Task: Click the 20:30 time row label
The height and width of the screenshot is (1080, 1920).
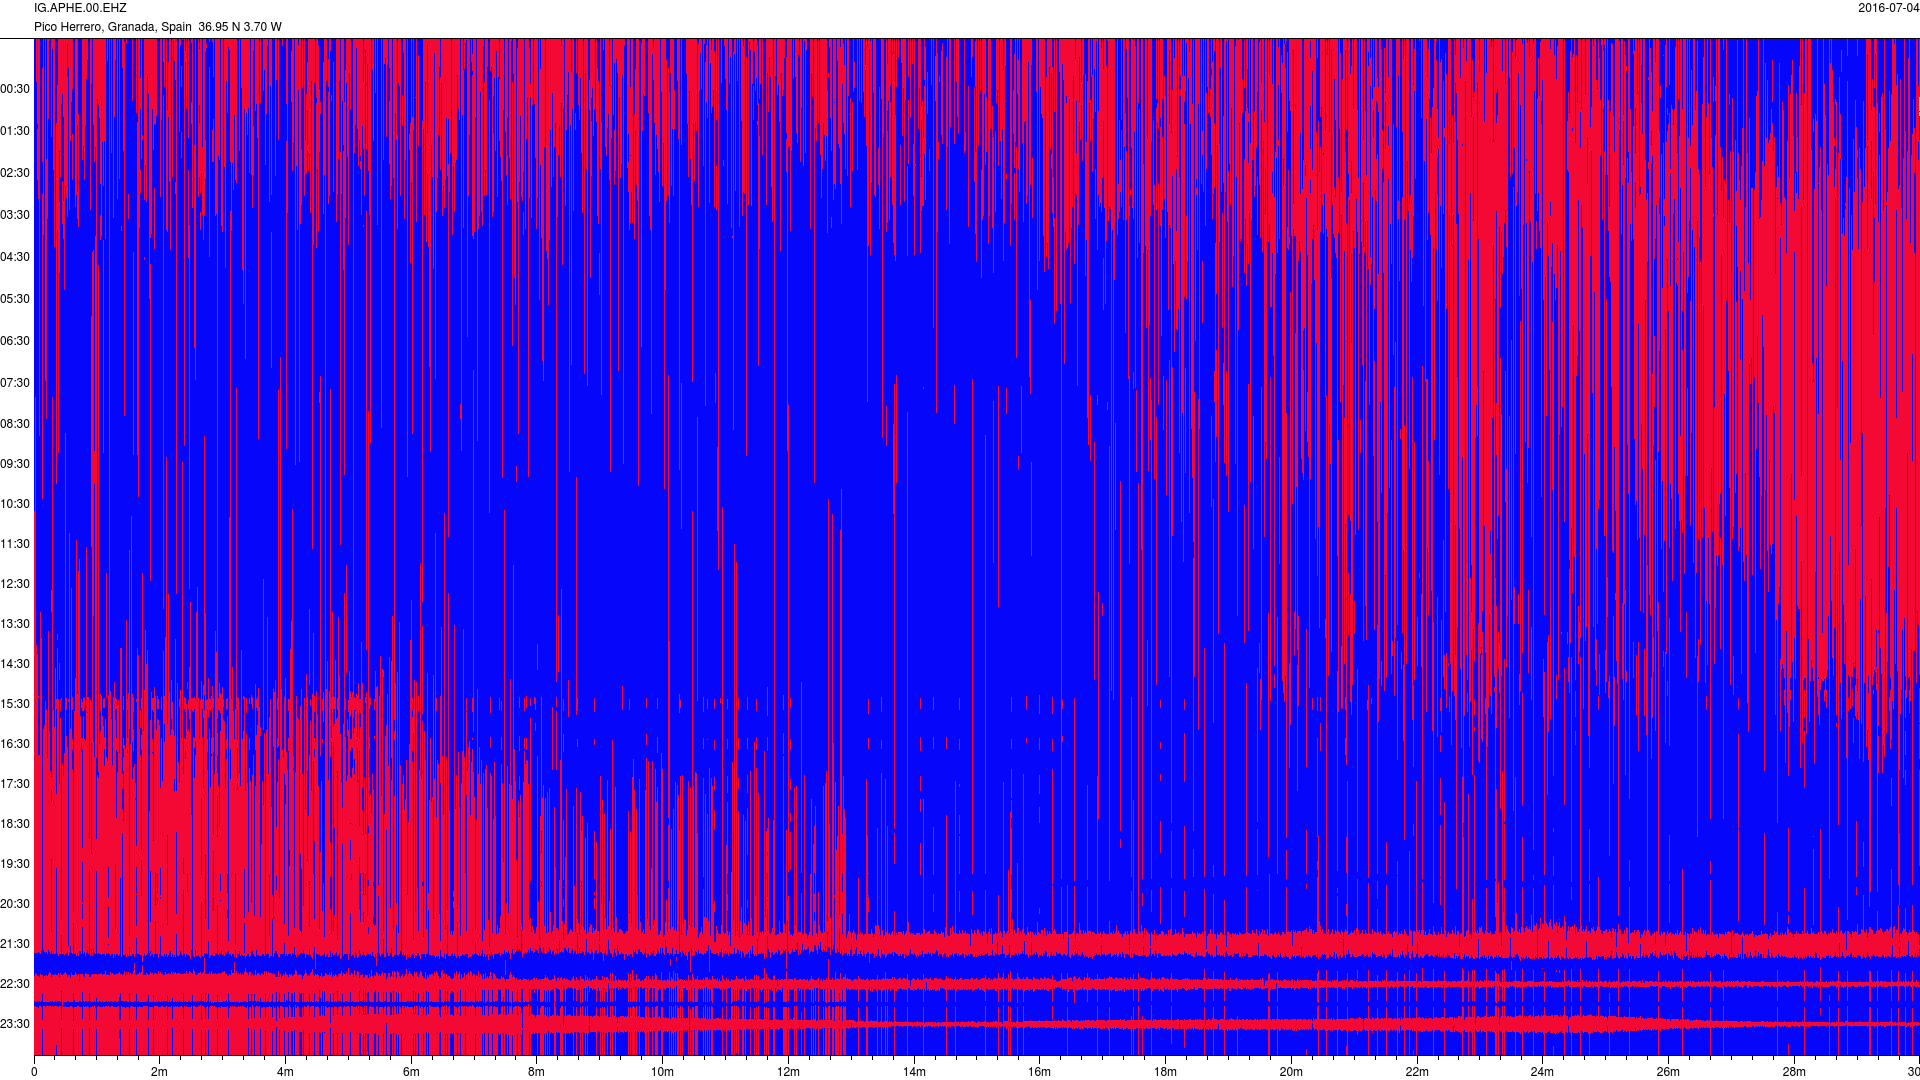Action: 15,904
